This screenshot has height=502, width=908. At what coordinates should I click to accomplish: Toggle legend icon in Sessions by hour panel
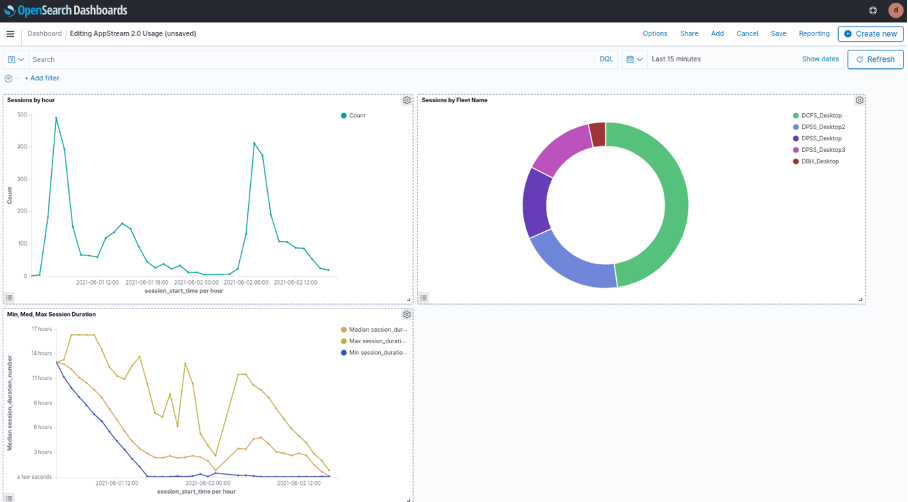point(9,298)
